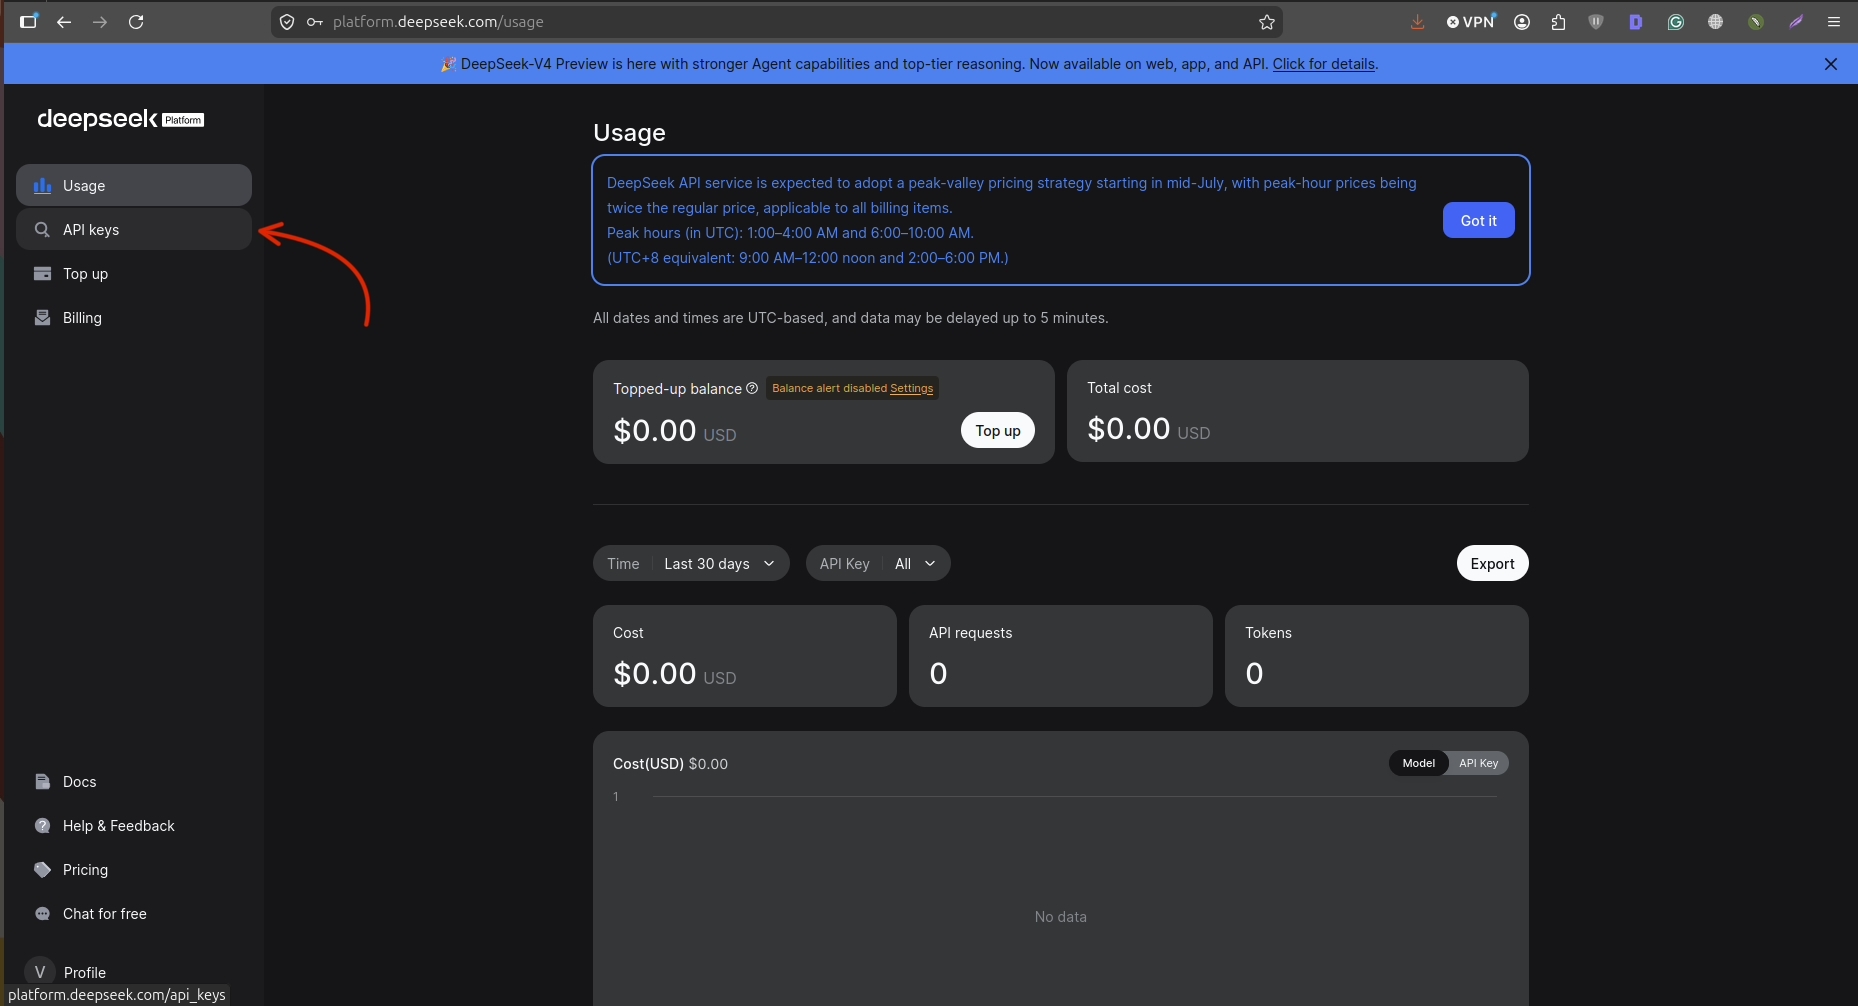Select the Usage sidebar item
1858x1006 pixels.
[x=134, y=185]
